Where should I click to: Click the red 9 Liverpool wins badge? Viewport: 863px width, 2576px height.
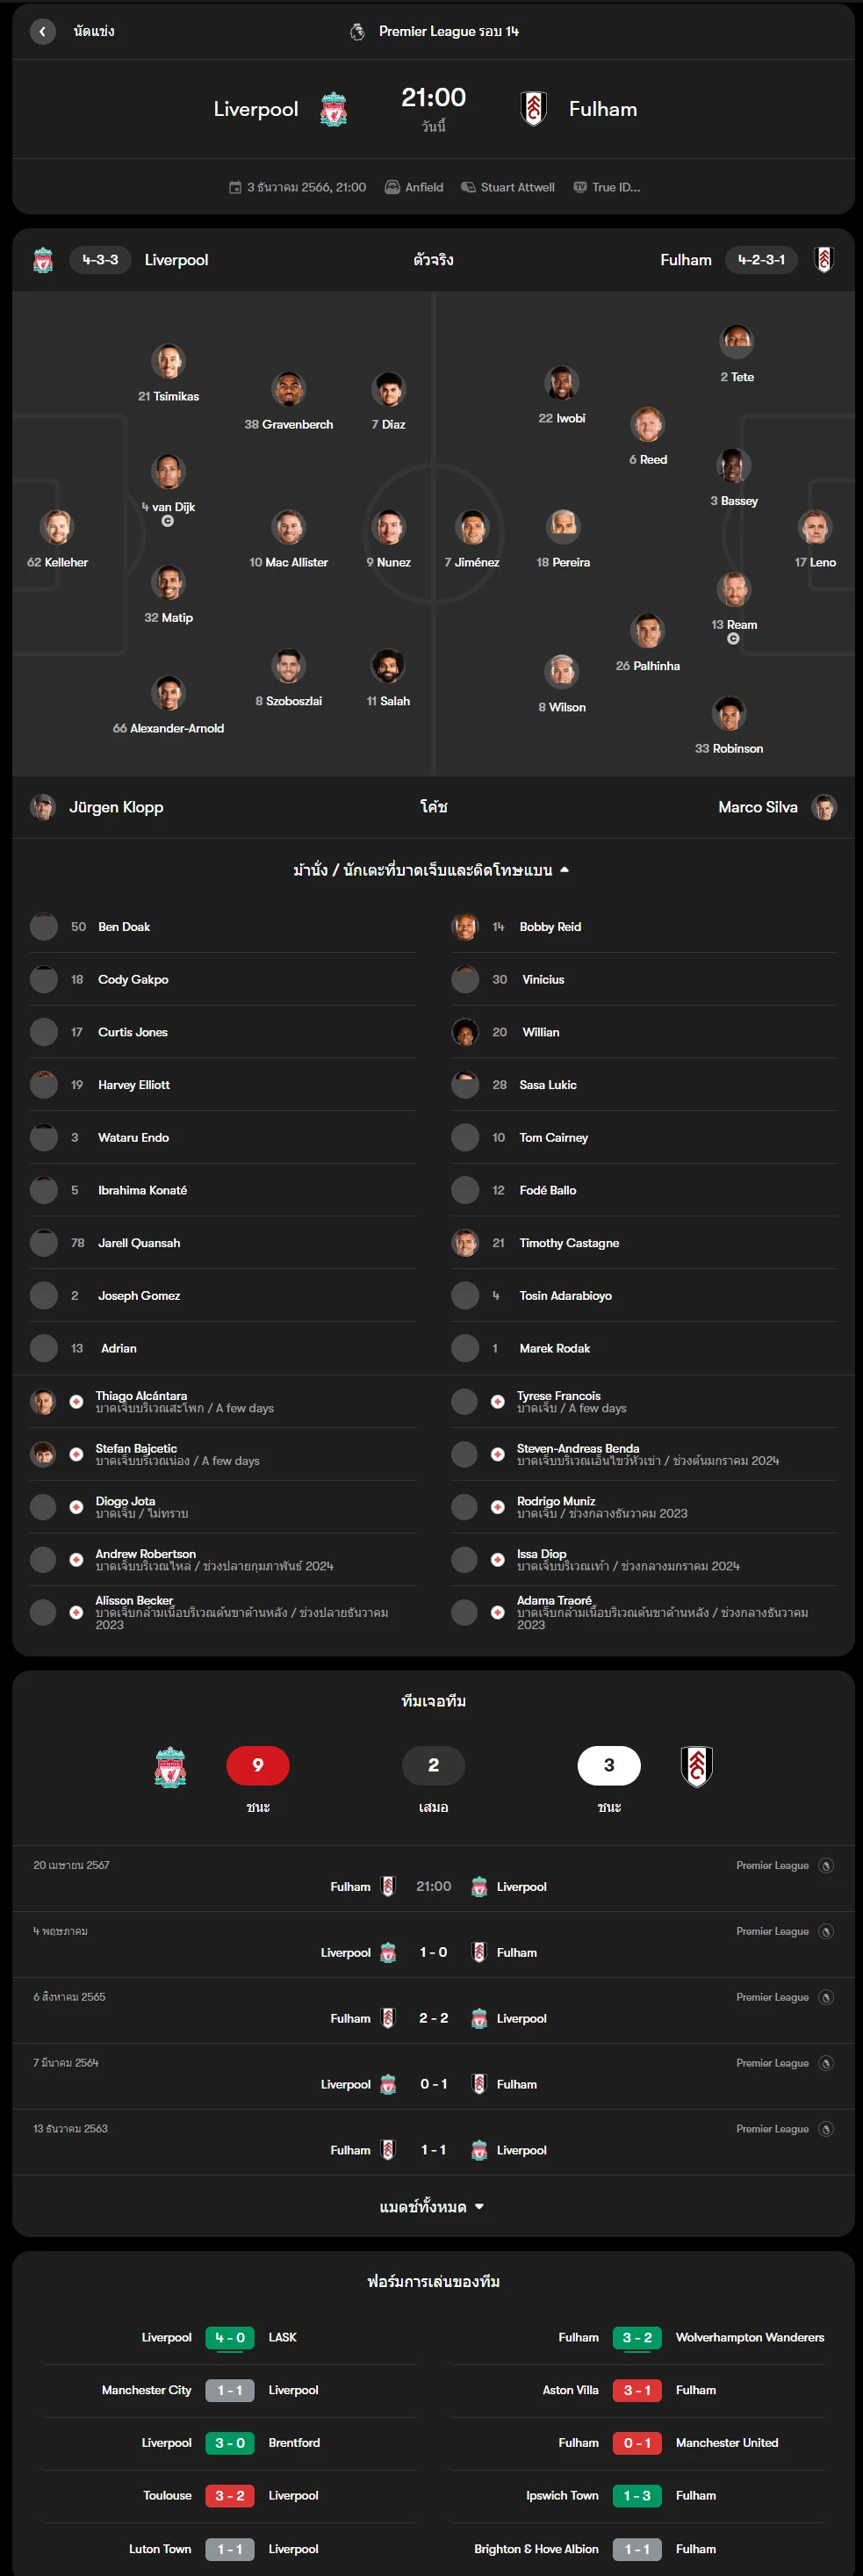[x=258, y=1765]
